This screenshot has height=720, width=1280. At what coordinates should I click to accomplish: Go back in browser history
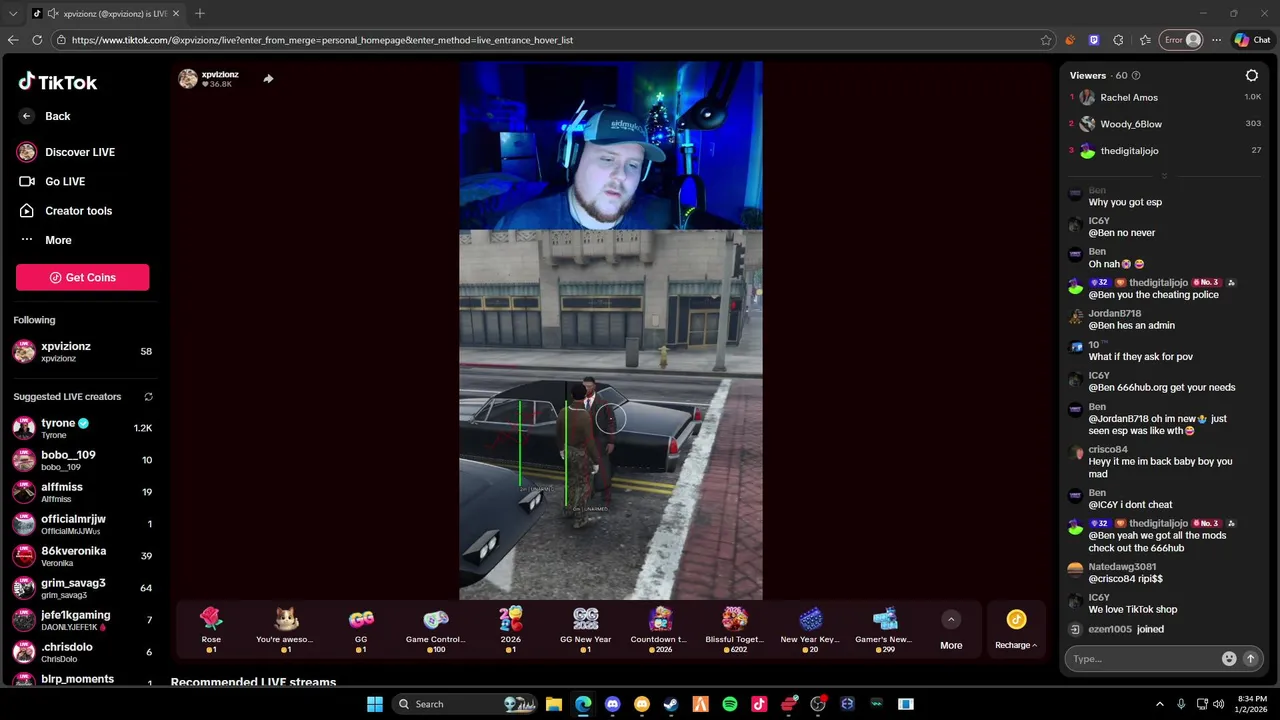pyautogui.click(x=13, y=40)
